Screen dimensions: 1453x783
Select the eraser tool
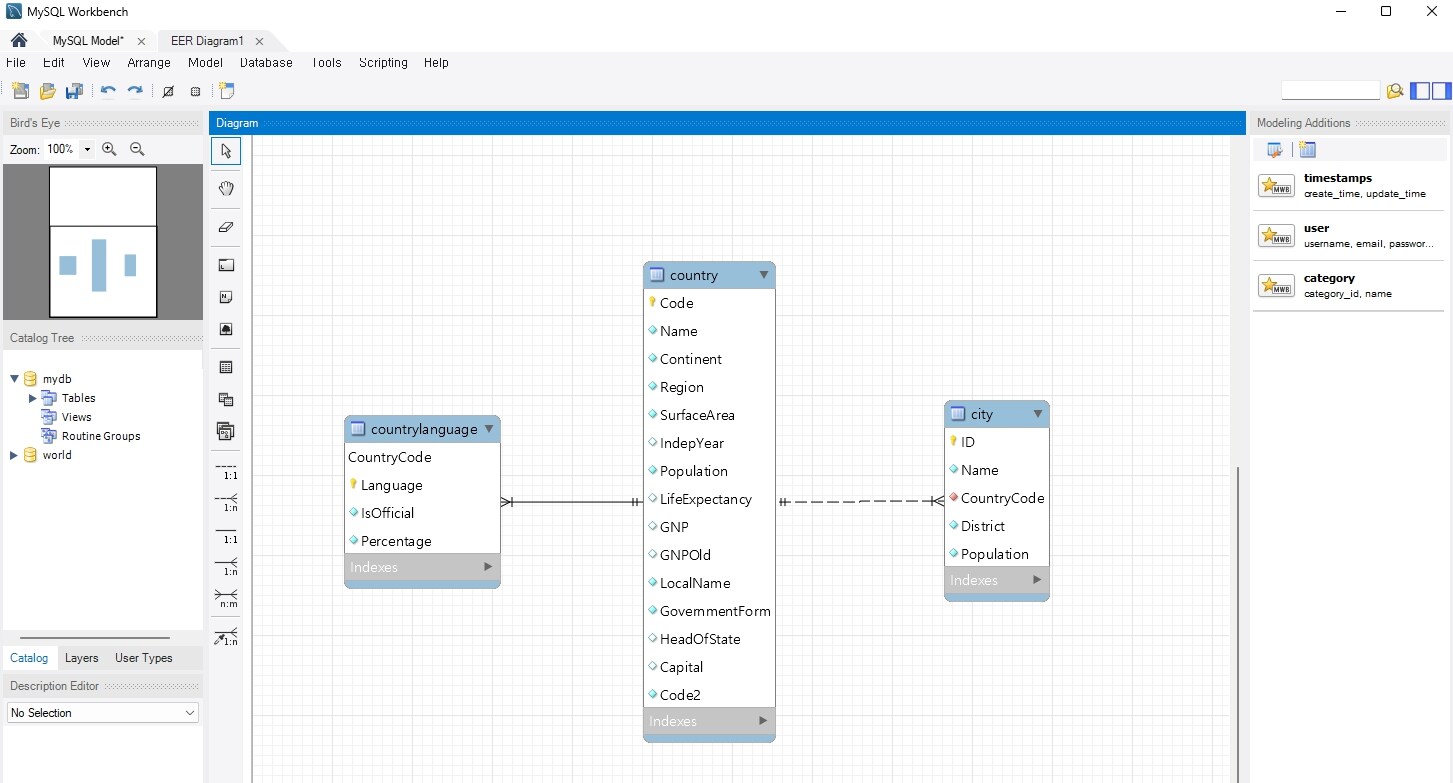pos(226,227)
